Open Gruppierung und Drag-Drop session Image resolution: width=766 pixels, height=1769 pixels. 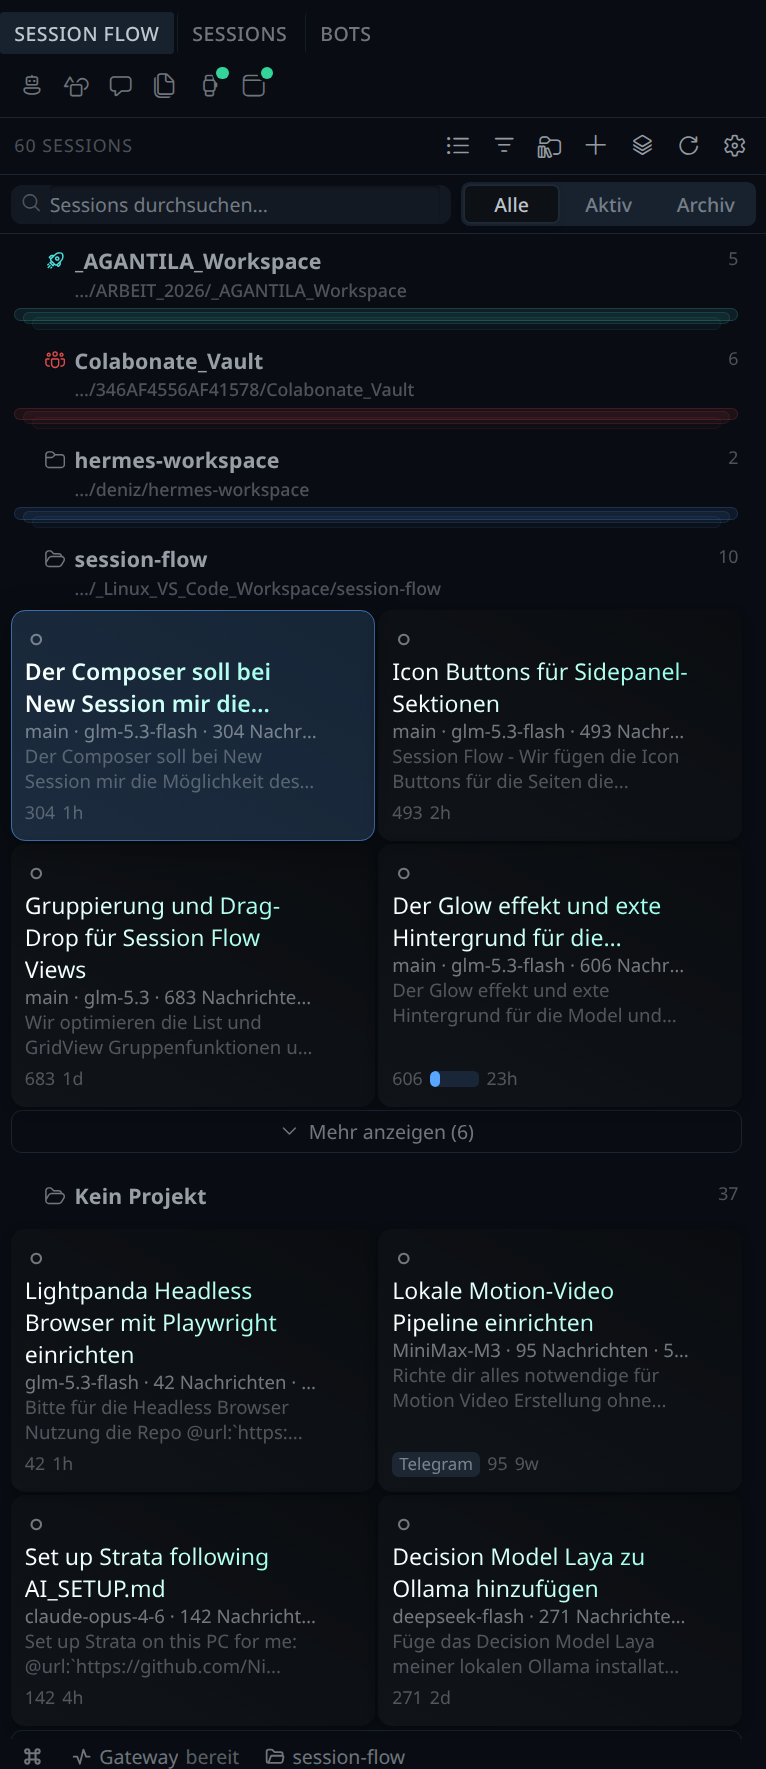[x=193, y=975]
